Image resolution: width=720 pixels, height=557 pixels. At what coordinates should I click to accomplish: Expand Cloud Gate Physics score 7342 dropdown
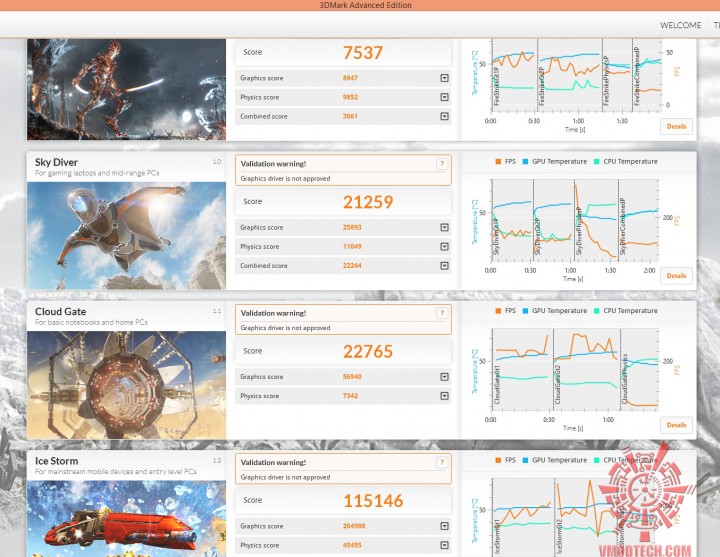click(x=444, y=396)
